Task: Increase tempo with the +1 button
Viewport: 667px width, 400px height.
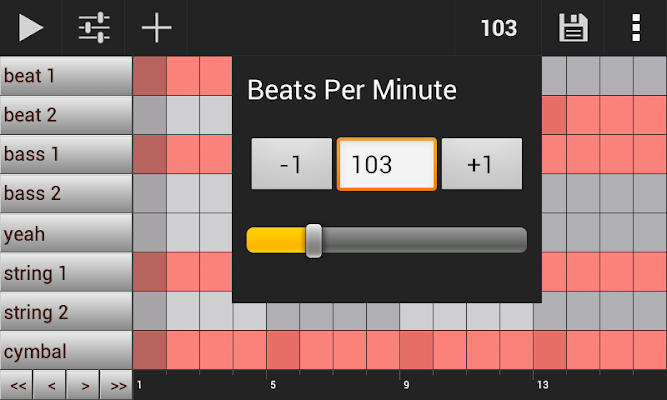Action: coord(482,164)
